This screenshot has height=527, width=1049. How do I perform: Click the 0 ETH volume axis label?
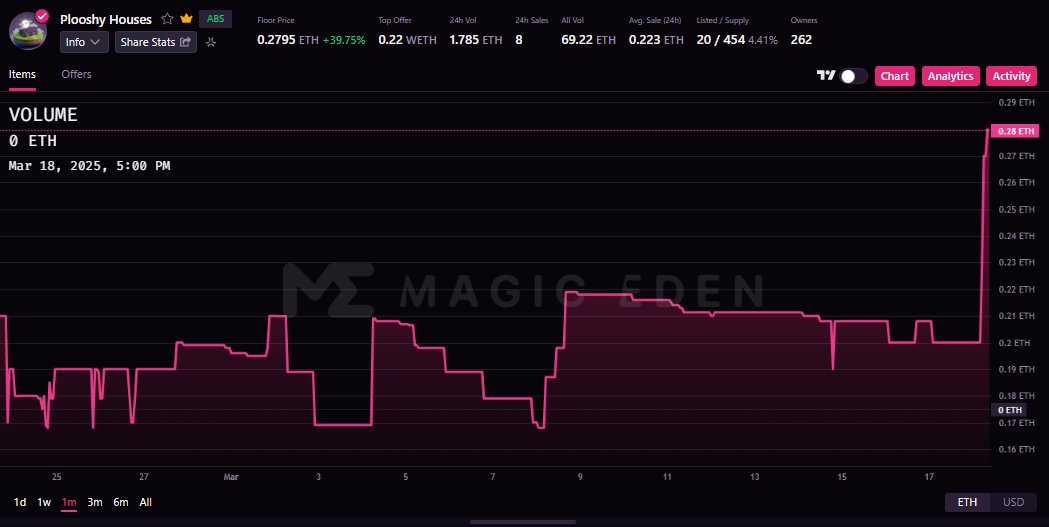1010,410
